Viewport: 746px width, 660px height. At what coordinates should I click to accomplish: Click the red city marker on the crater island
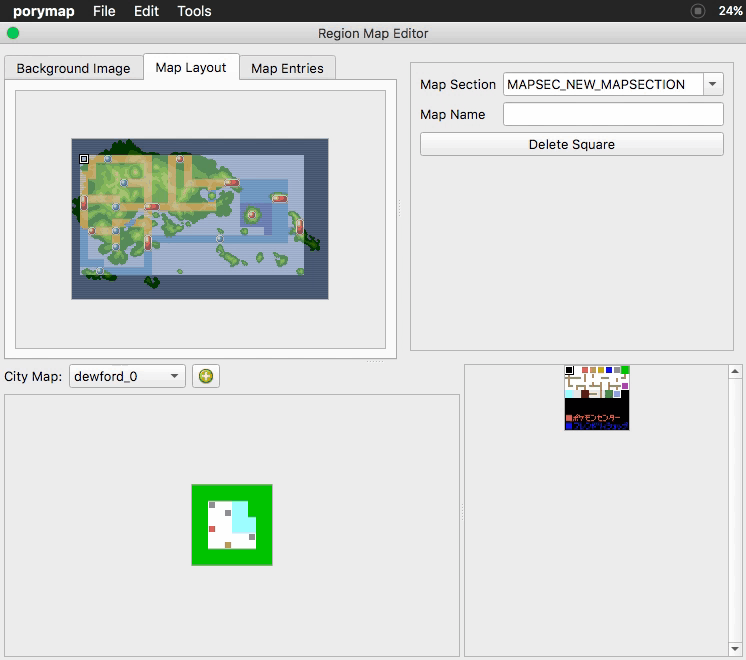pos(252,215)
